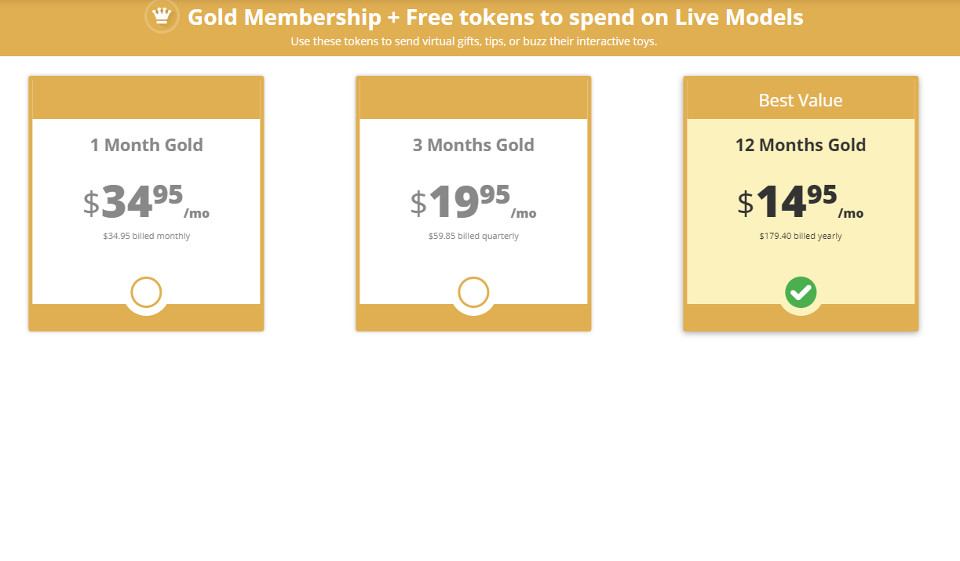Screen dimensions: 960x561
Task: Click the subtitle about virtual gifts and tips
Action: pyautogui.click(x=473, y=42)
